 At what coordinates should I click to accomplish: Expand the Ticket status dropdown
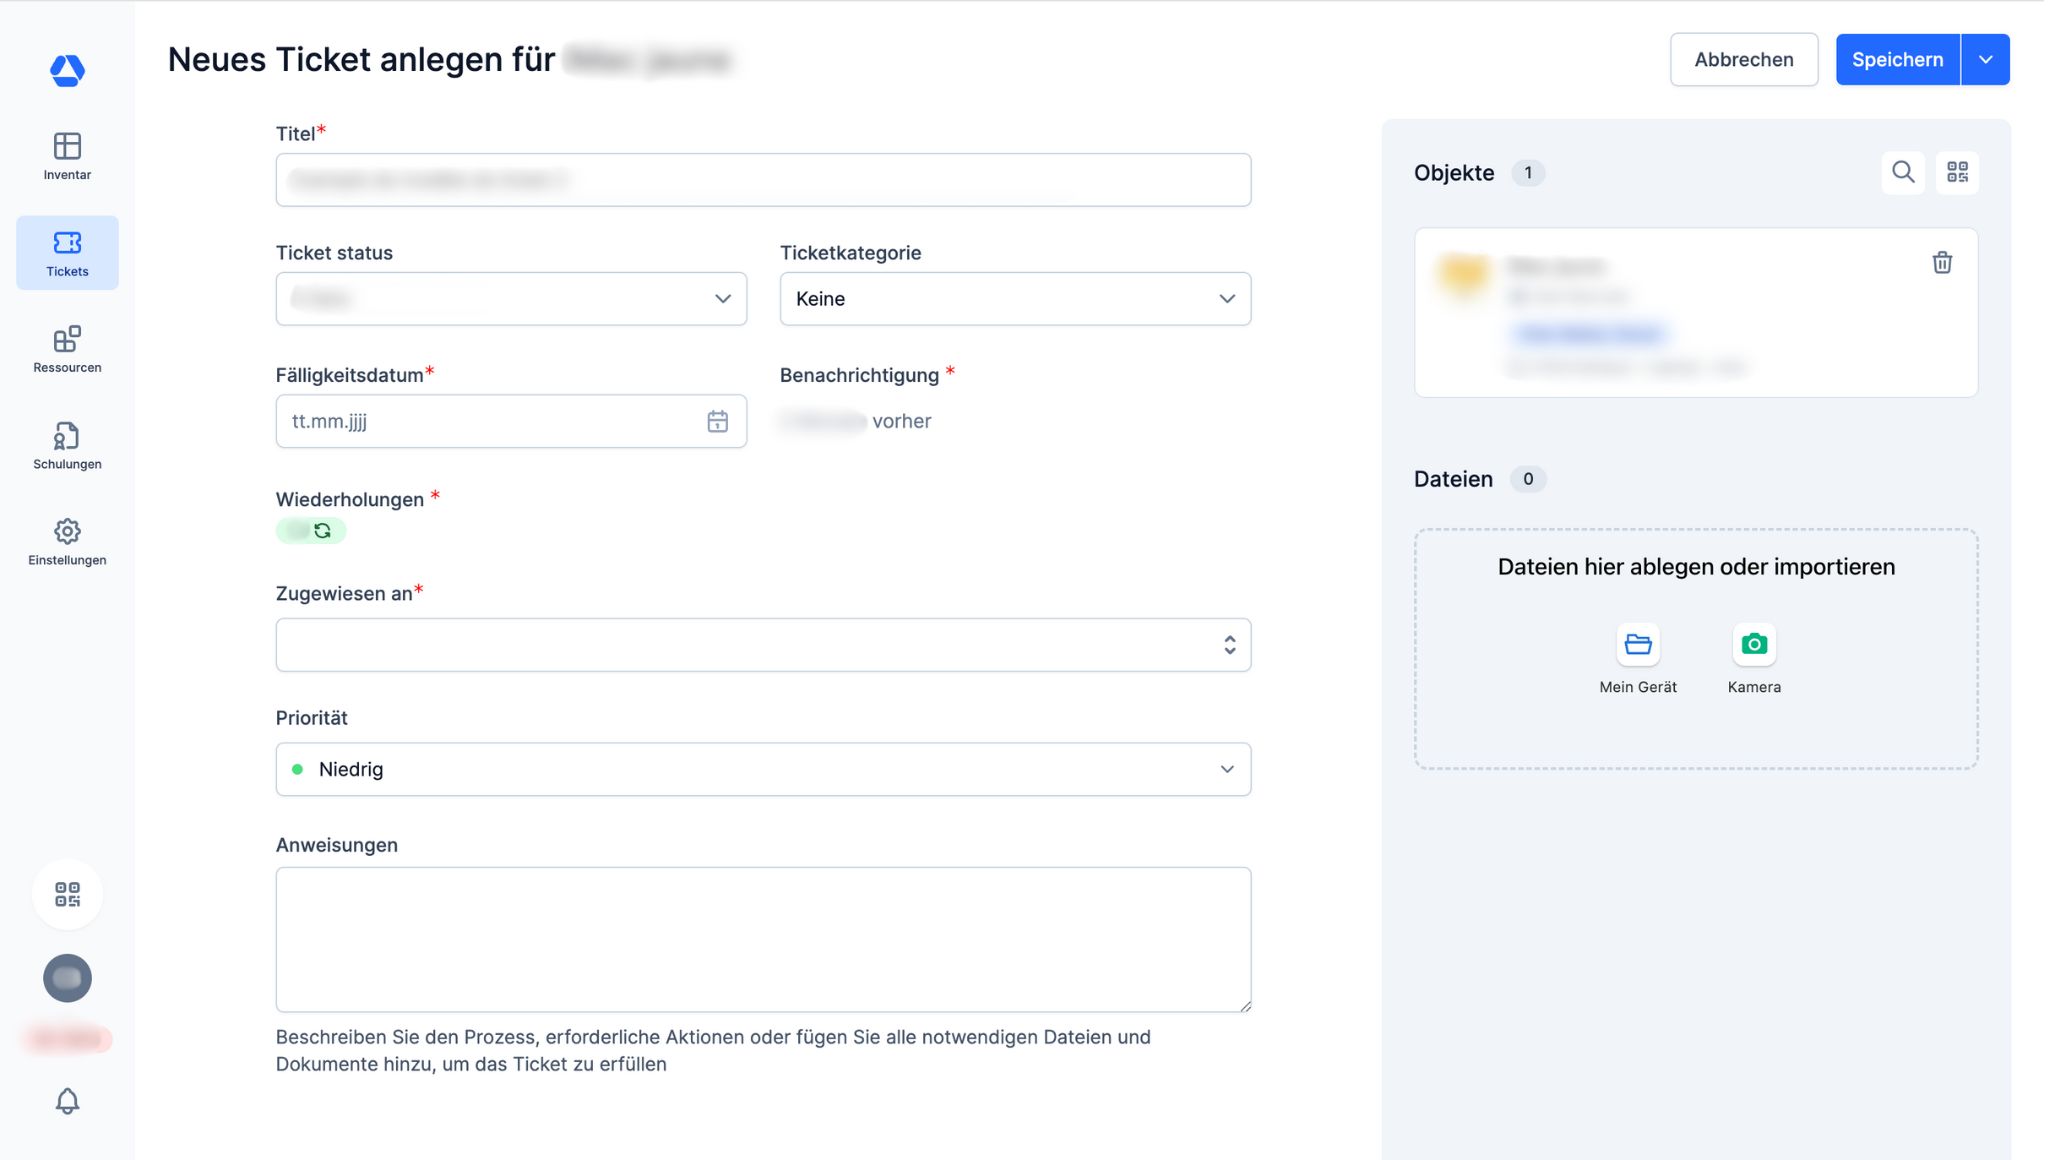(x=511, y=299)
